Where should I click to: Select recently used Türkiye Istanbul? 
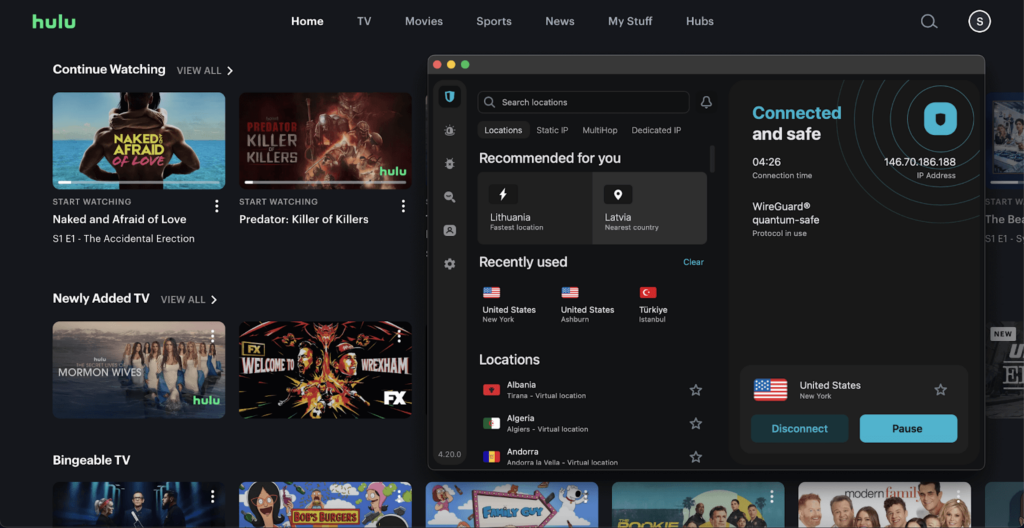coord(653,305)
